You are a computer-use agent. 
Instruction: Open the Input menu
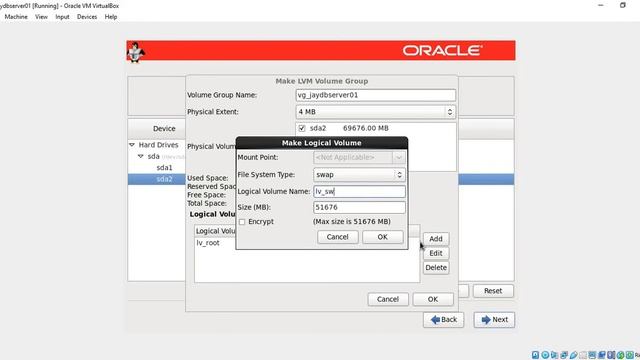coord(62,17)
